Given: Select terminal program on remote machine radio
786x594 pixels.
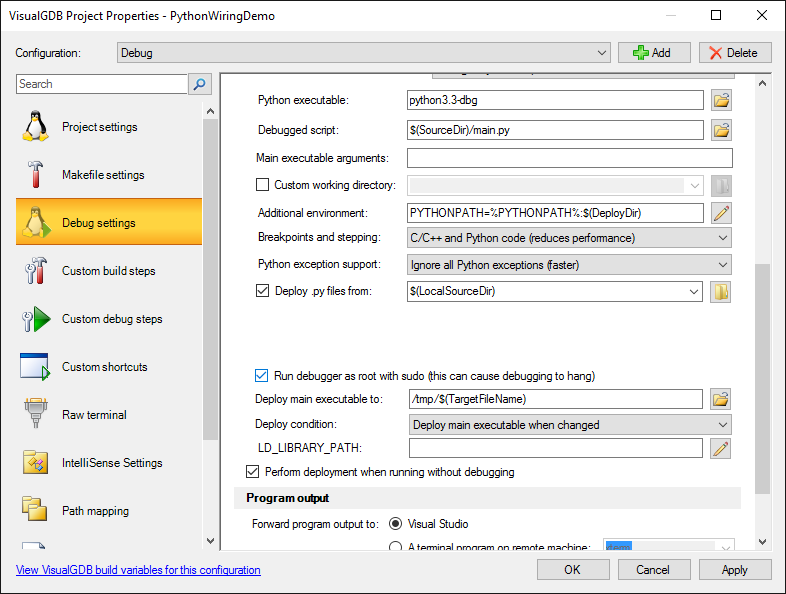Looking at the screenshot, I should (x=396, y=546).
